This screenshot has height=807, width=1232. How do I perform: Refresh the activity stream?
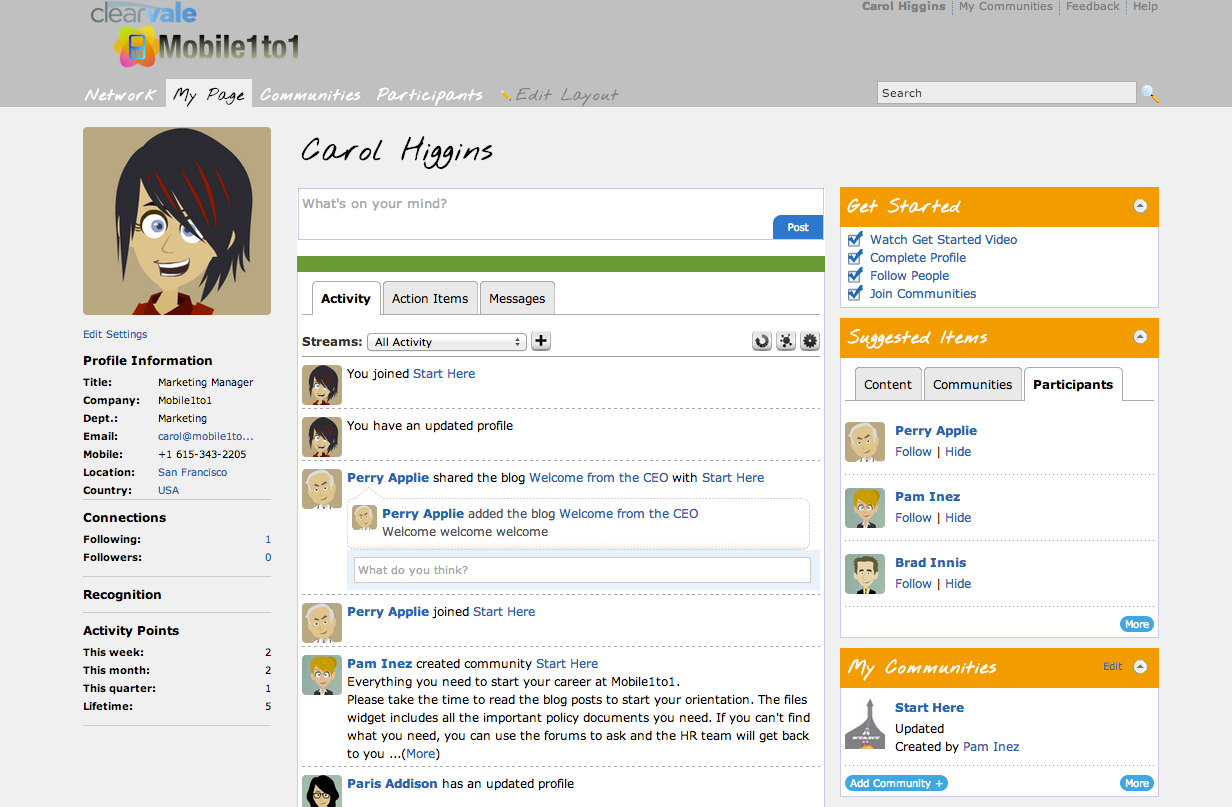(x=762, y=341)
